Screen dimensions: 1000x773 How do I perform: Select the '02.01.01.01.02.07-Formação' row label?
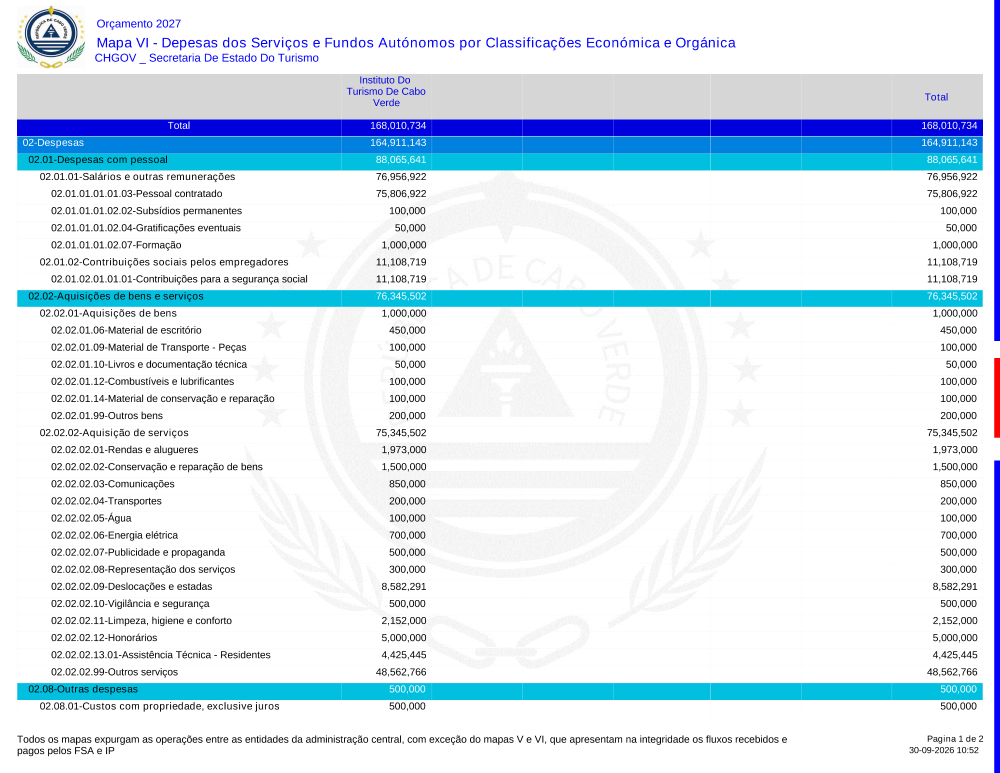(116, 246)
